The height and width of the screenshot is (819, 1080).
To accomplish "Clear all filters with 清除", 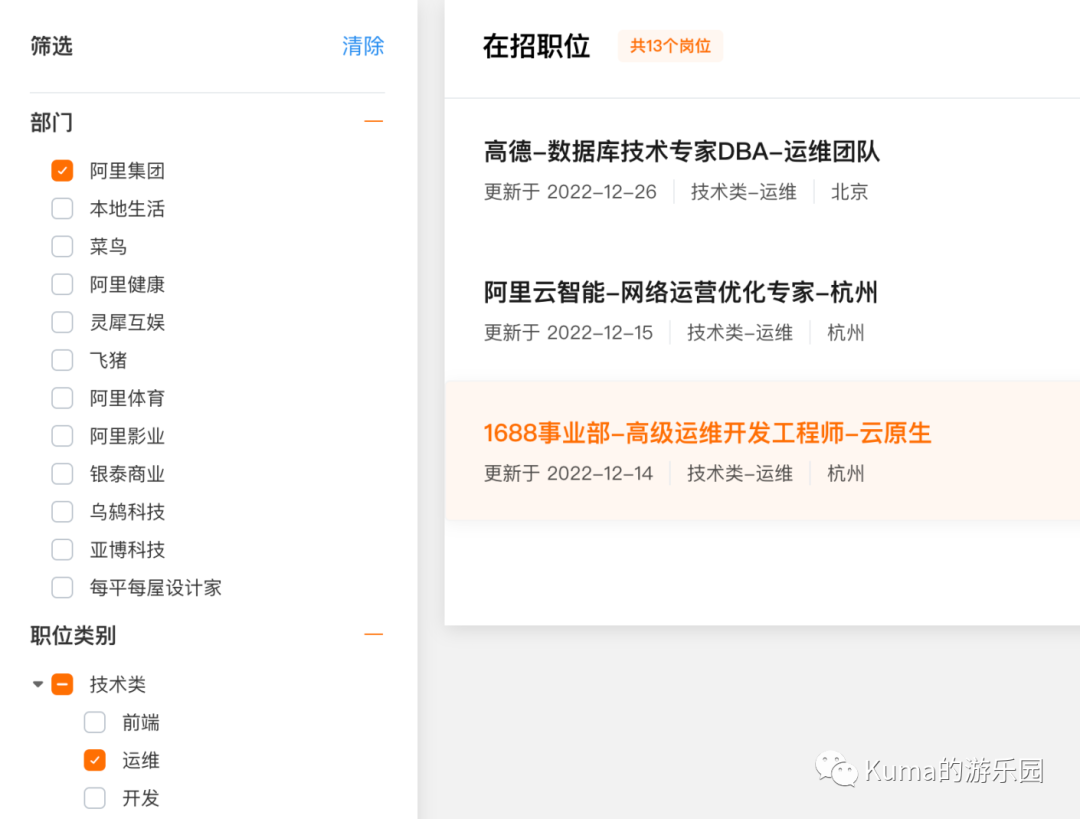I will click(x=363, y=46).
